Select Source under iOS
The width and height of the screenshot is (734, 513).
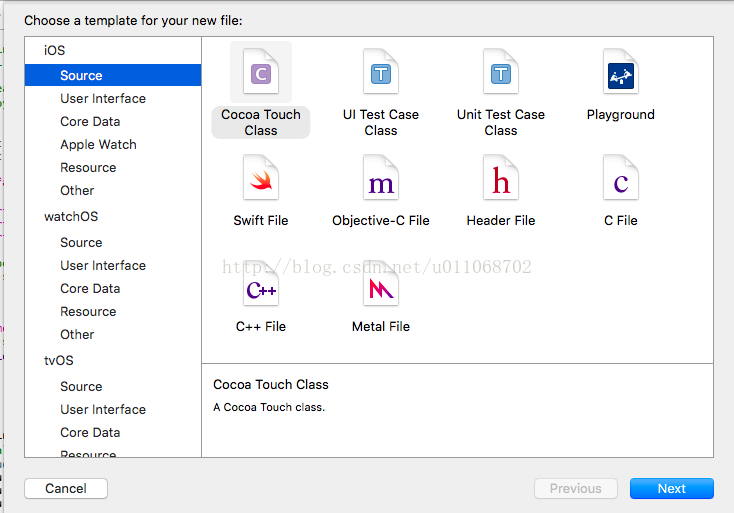click(113, 75)
